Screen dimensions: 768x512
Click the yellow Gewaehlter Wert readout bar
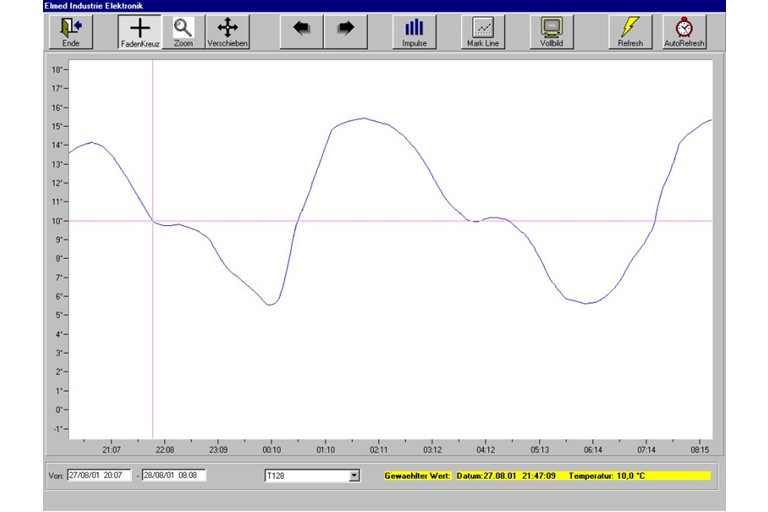tap(547, 476)
